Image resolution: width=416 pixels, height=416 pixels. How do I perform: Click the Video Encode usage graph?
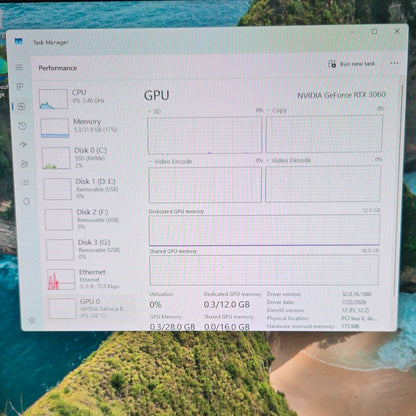[x=205, y=185]
